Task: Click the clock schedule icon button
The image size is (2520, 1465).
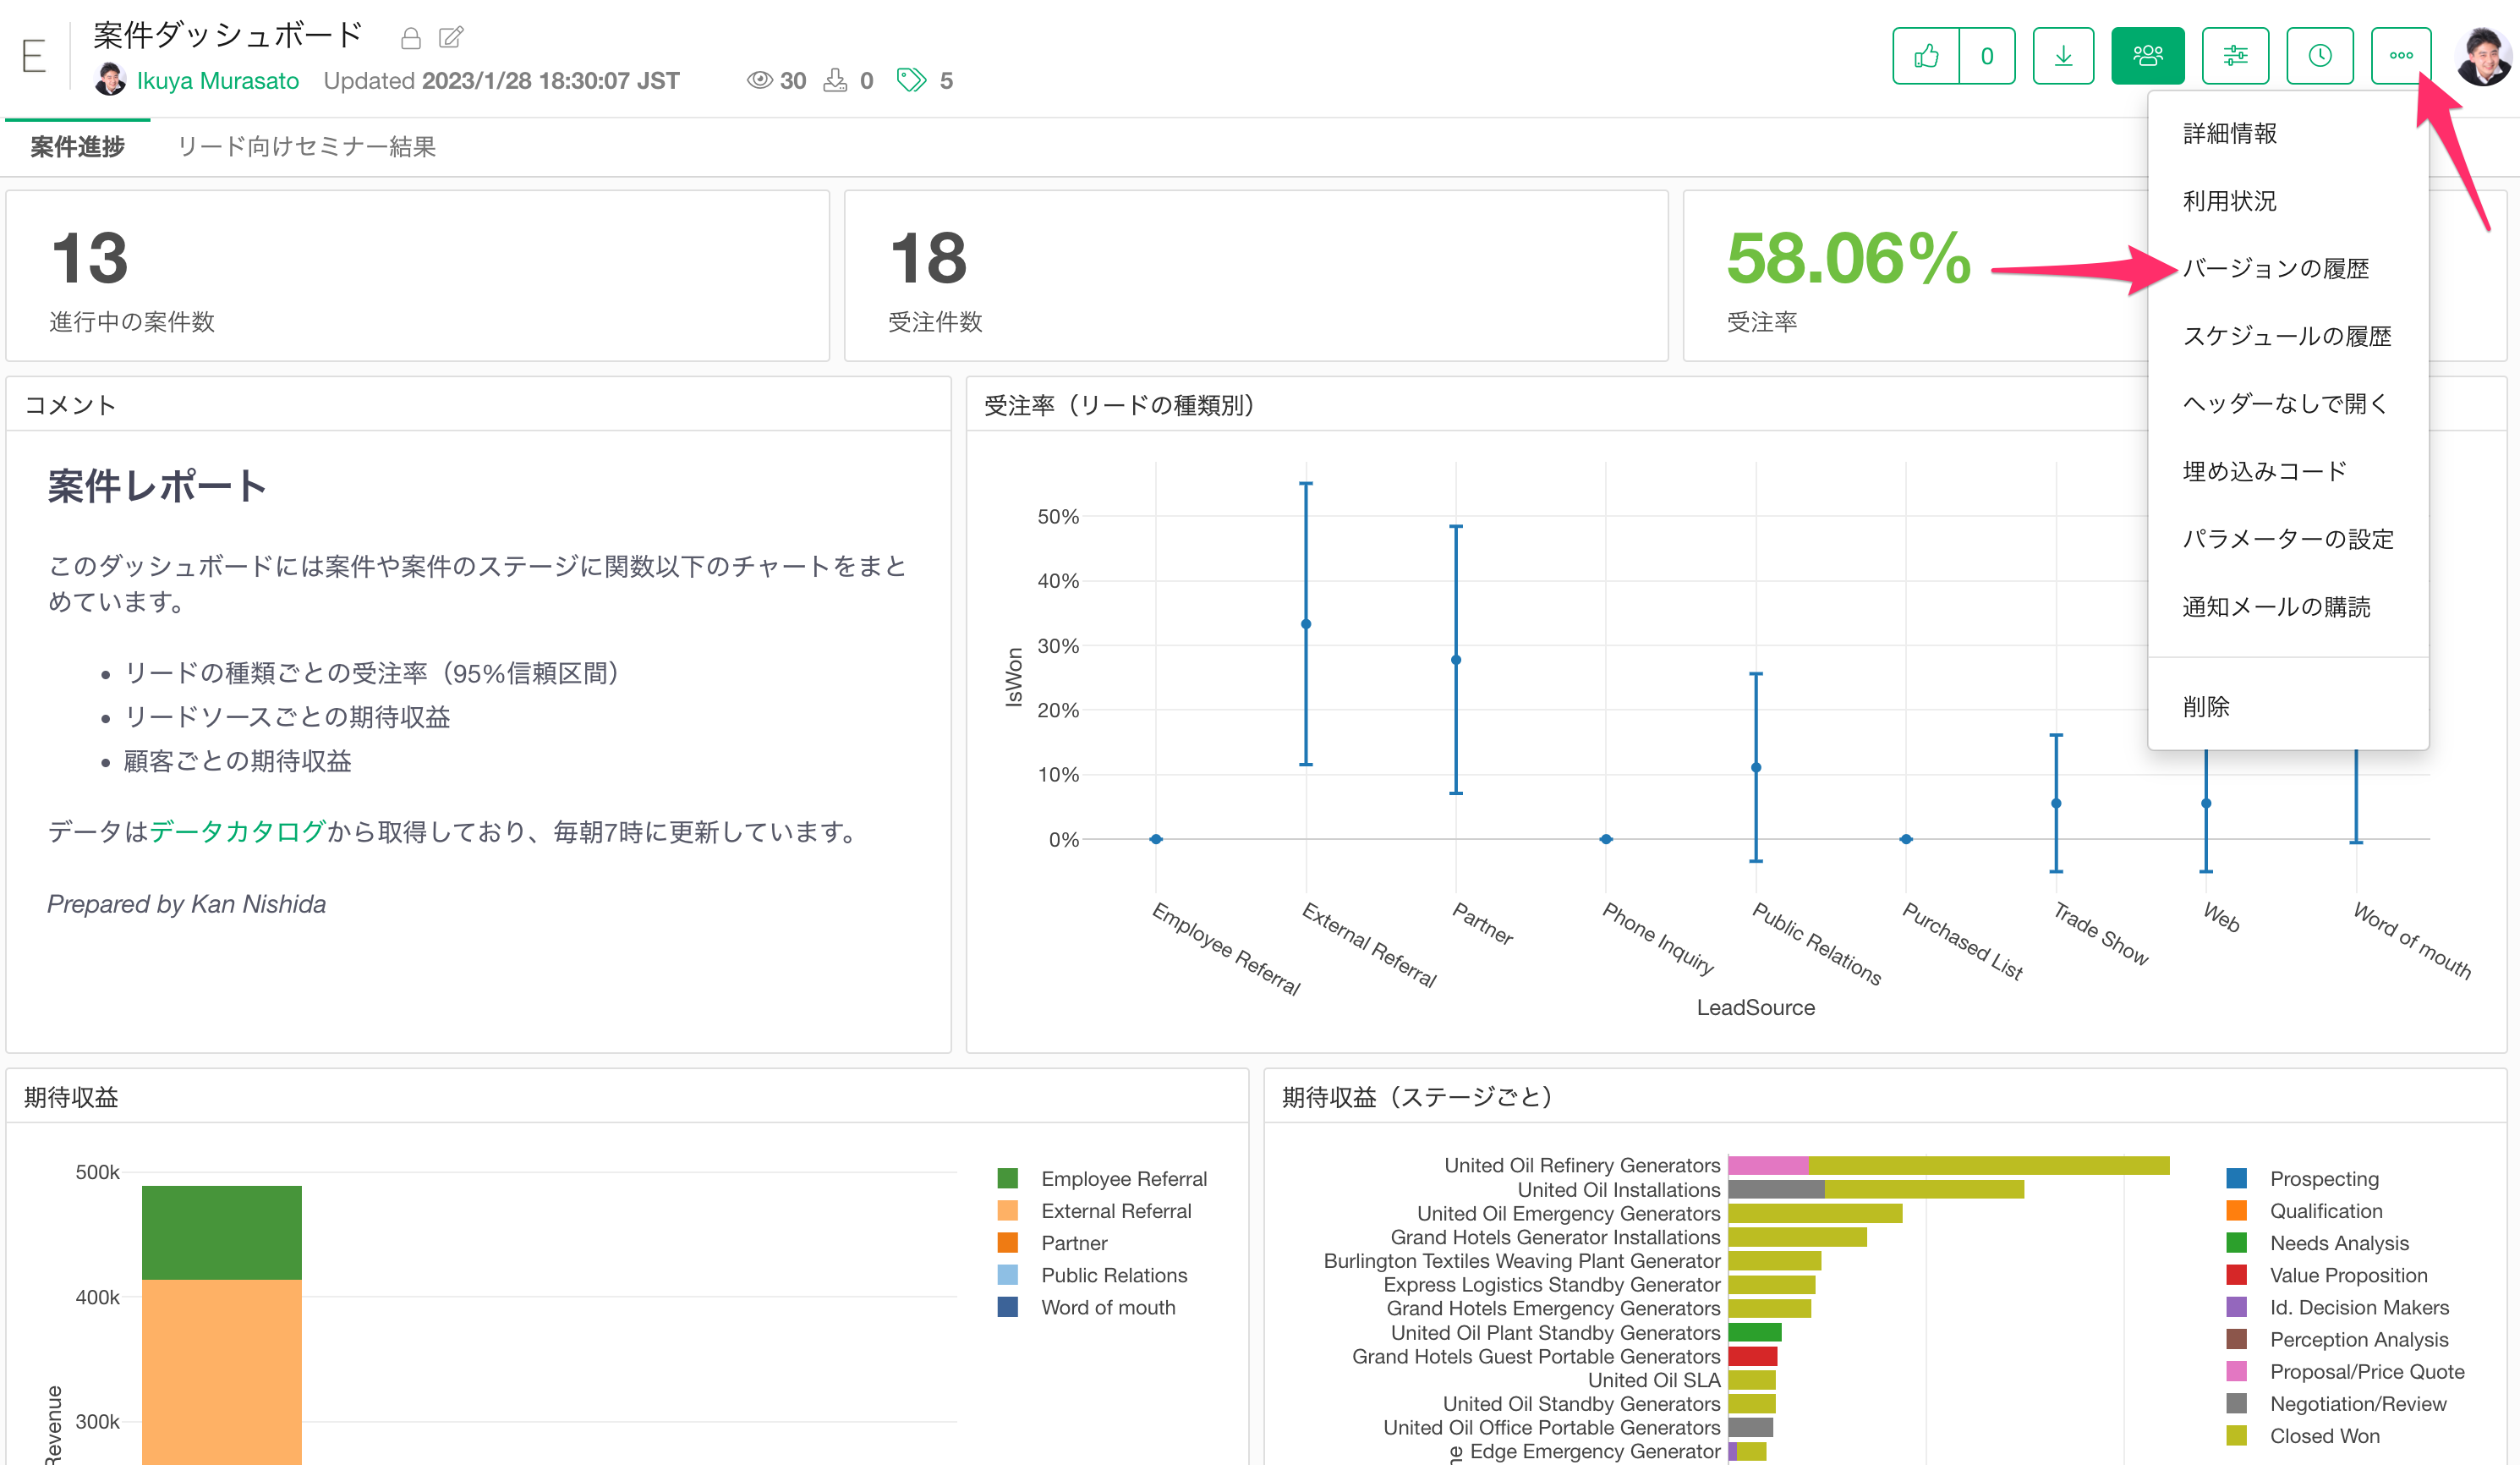Action: [x=2320, y=56]
